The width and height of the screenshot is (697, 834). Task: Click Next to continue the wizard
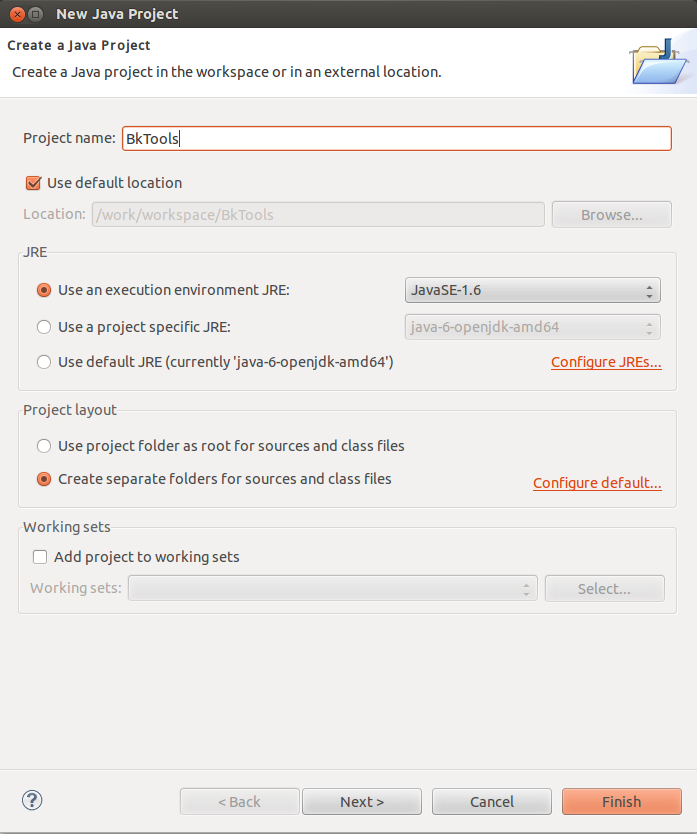[362, 802]
